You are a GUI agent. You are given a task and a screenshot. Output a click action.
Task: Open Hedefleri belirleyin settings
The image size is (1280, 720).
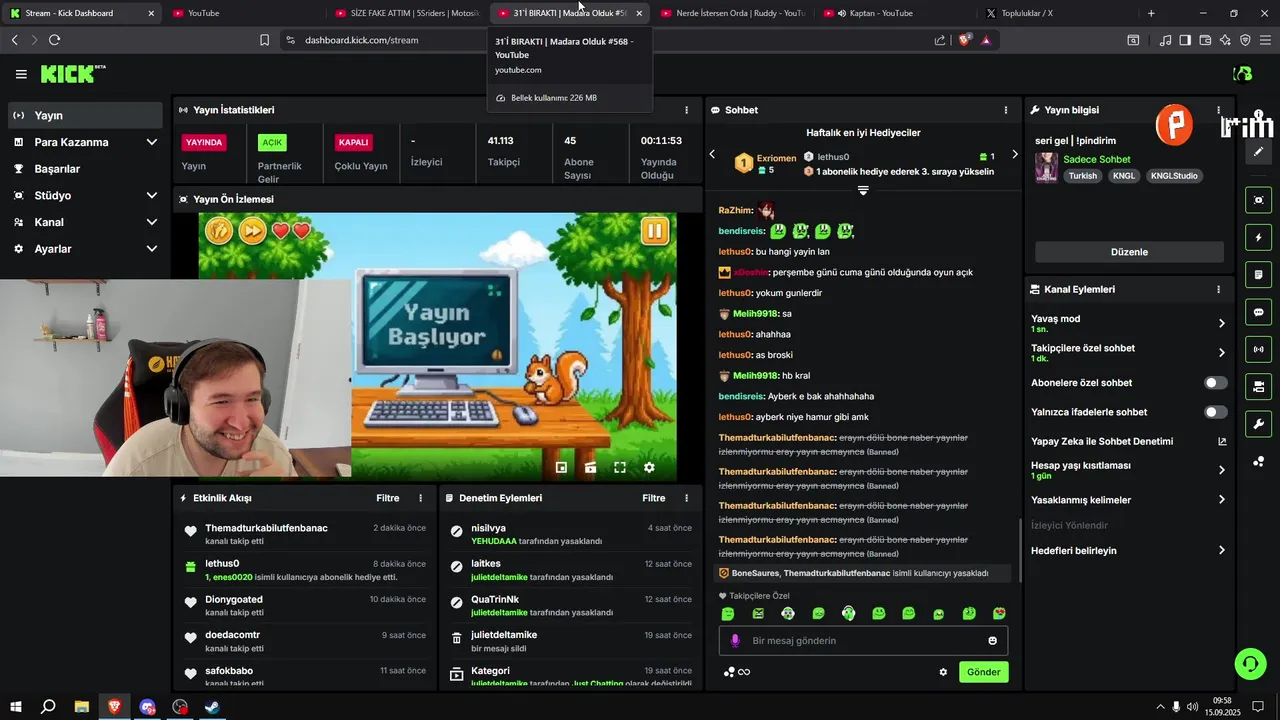(x=1129, y=550)
